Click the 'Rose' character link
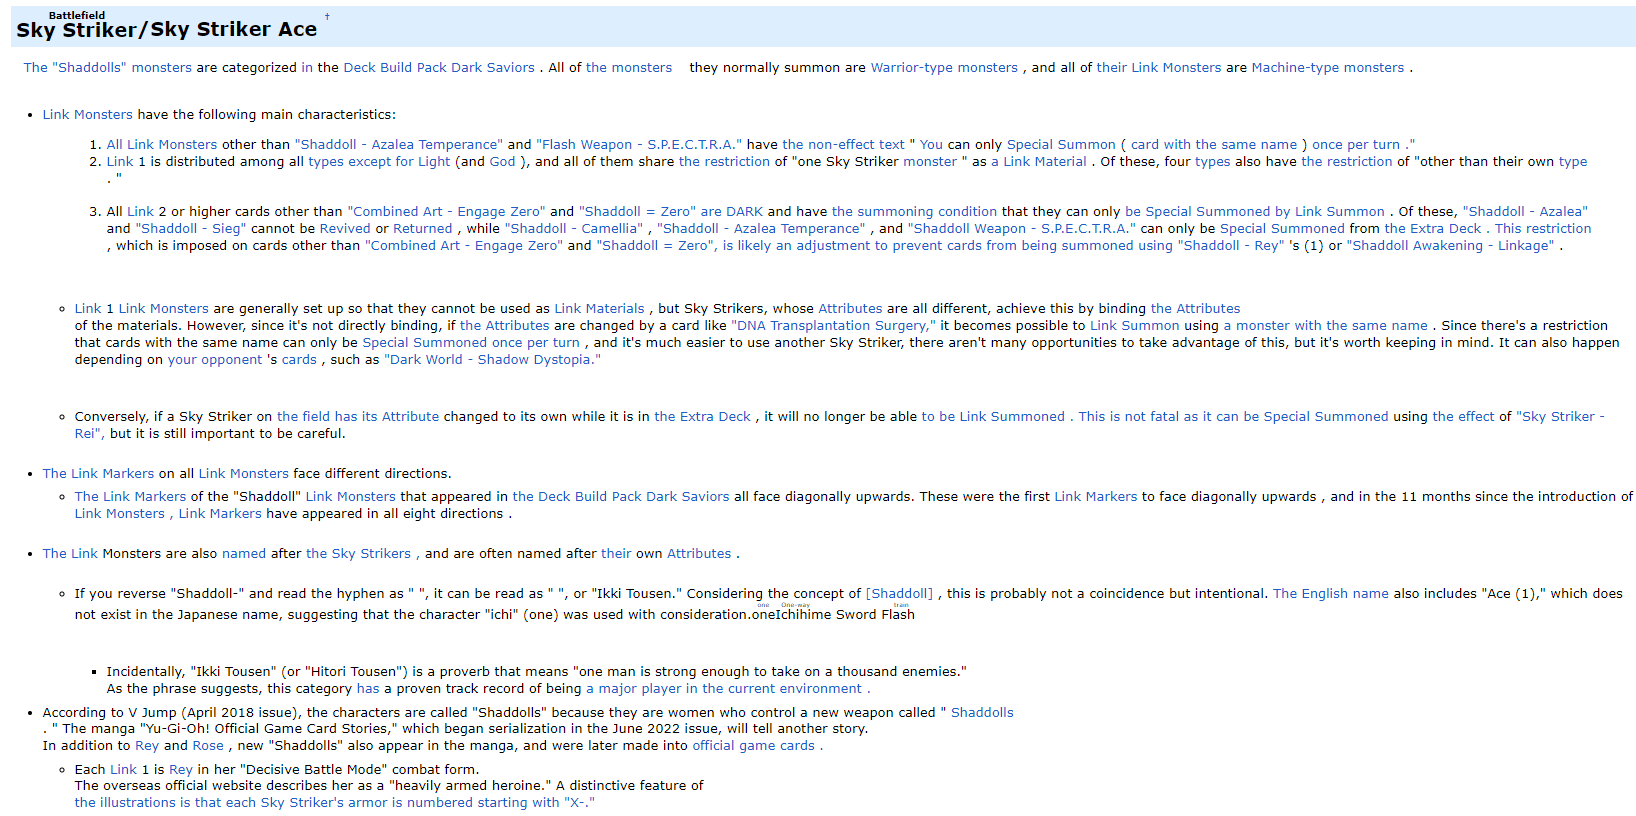 pyautogui.click(x=208, y=746)
